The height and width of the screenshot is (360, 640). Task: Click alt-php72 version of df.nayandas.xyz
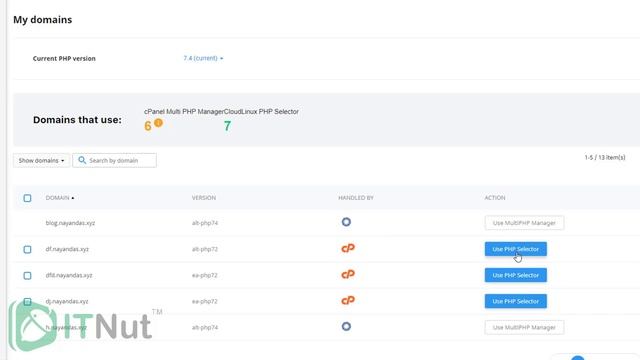click(x=205, y=249)
